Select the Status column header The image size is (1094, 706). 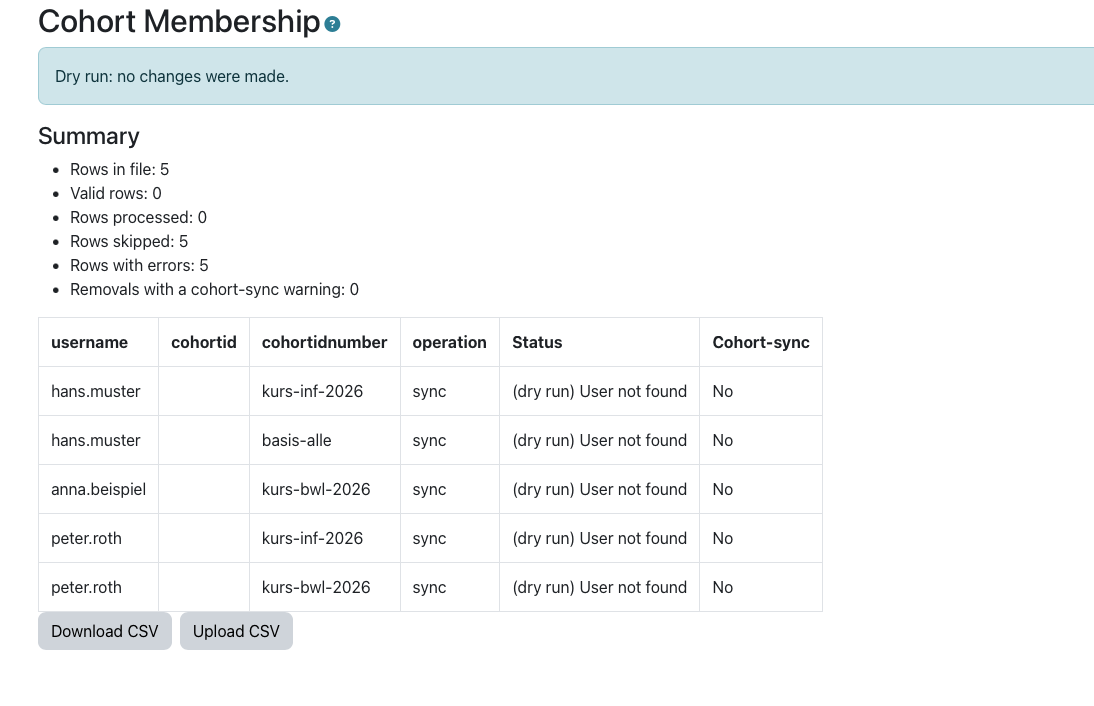click(537, 343)
